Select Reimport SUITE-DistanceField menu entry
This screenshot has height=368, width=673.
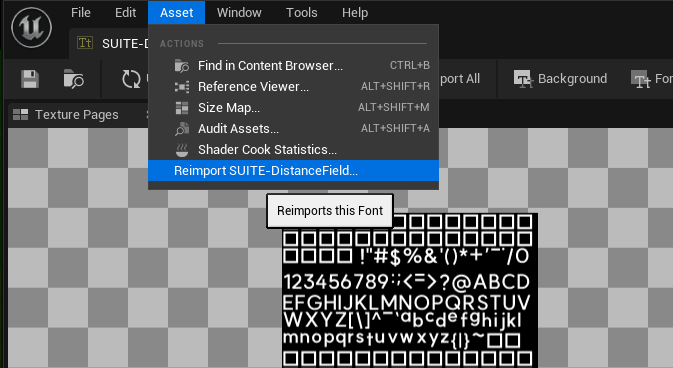(x=294, y=171)
